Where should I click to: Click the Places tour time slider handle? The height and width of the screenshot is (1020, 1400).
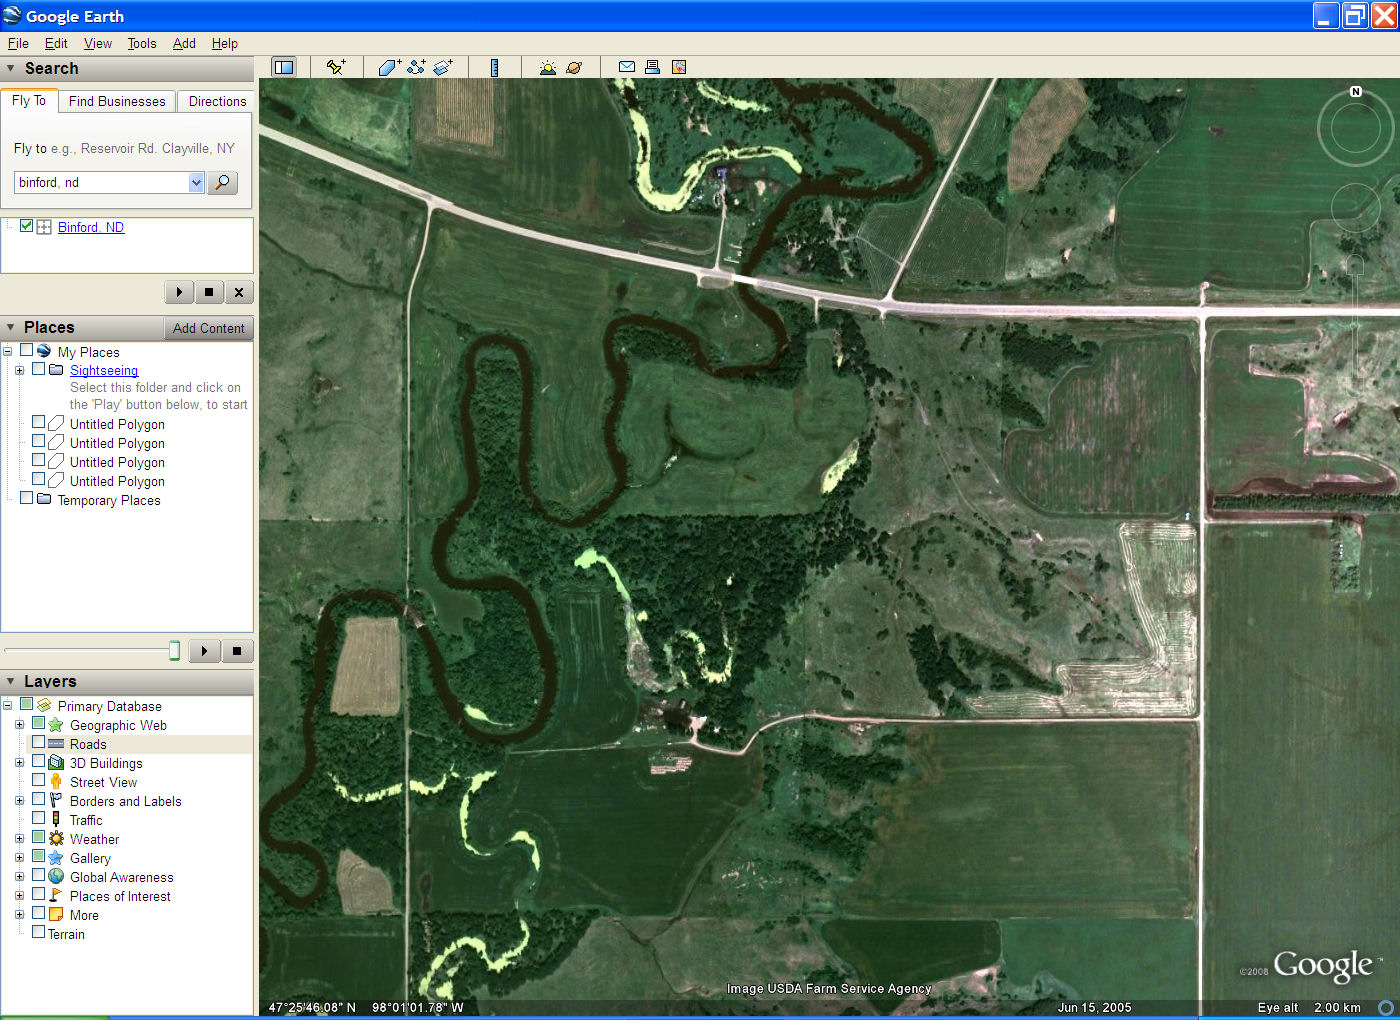(x=174, y=651)
